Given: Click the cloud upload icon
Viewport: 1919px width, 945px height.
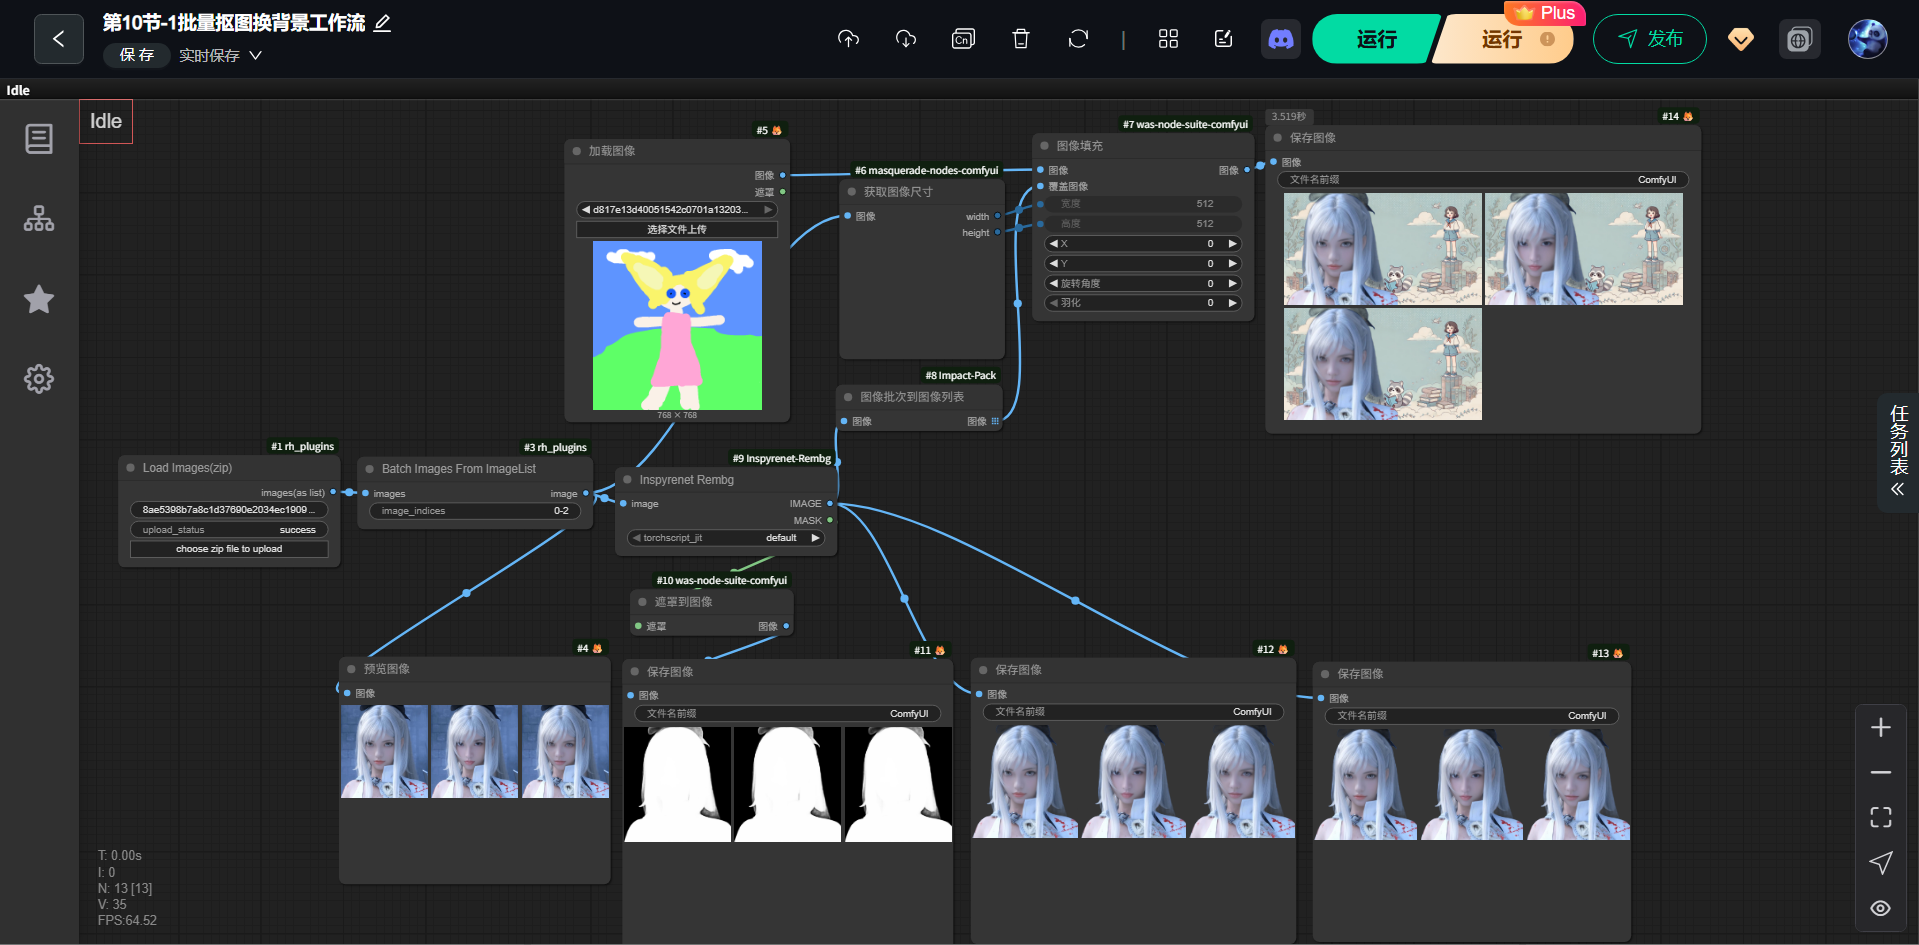Looking at the screenshot, I should [848, 39].
